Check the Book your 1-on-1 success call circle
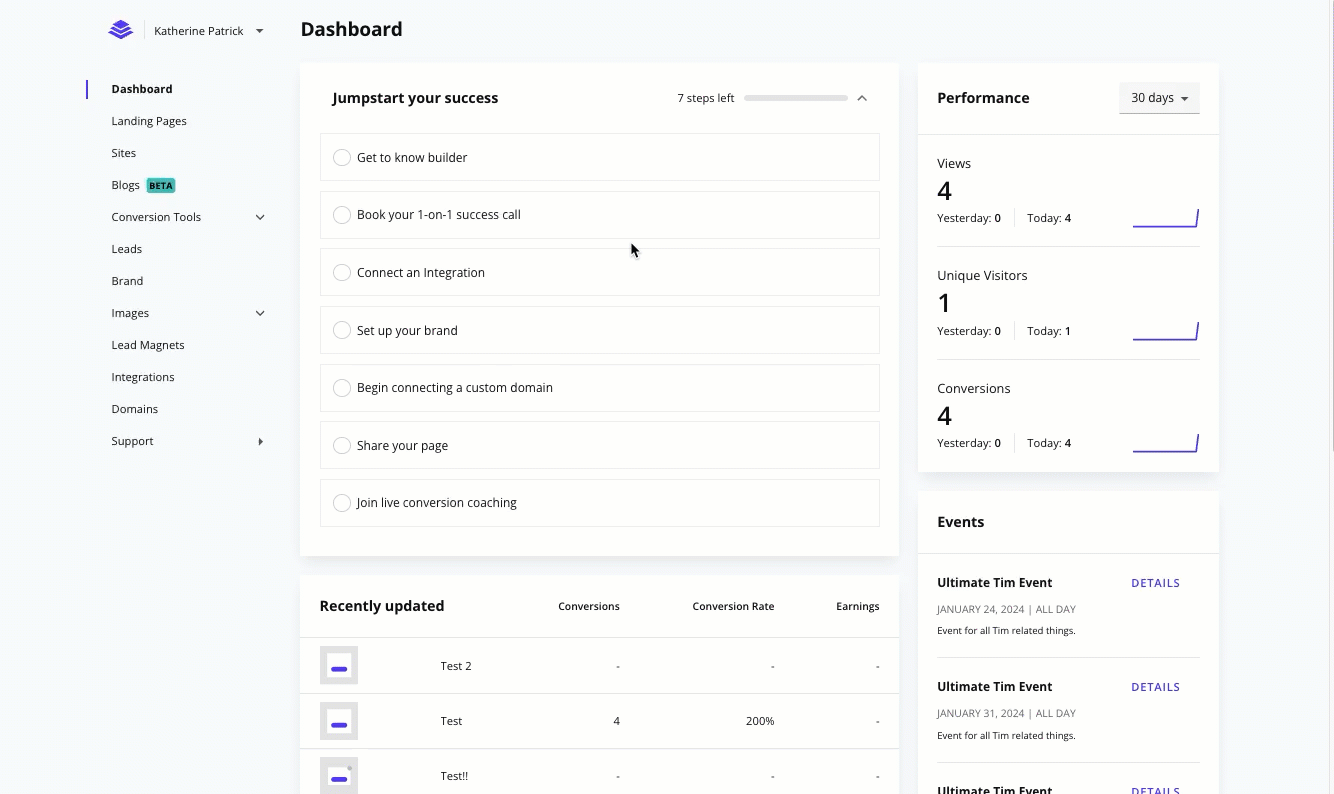This screenshot has width=1334, height=794. (342, 215)
